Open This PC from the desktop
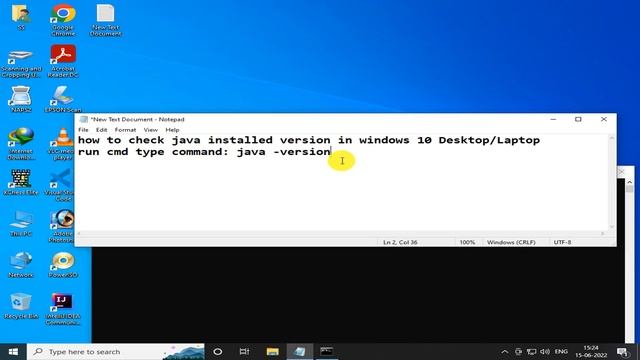 click(x=21, y=224)
